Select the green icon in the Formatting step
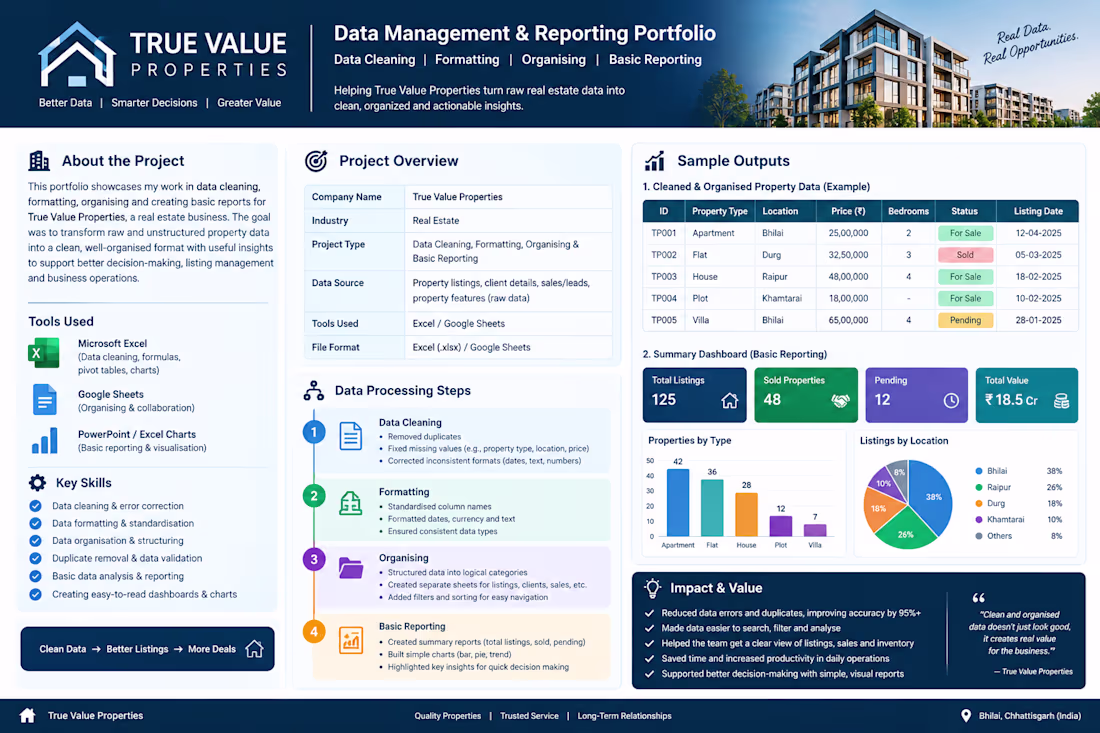Screen dimensions: 1100x733 click(x=351, y=504)
